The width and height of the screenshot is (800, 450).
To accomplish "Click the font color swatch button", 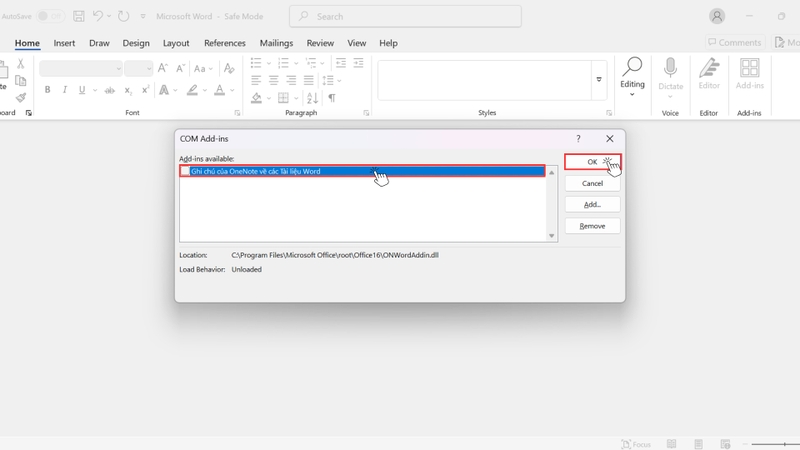I will (219, 90).
